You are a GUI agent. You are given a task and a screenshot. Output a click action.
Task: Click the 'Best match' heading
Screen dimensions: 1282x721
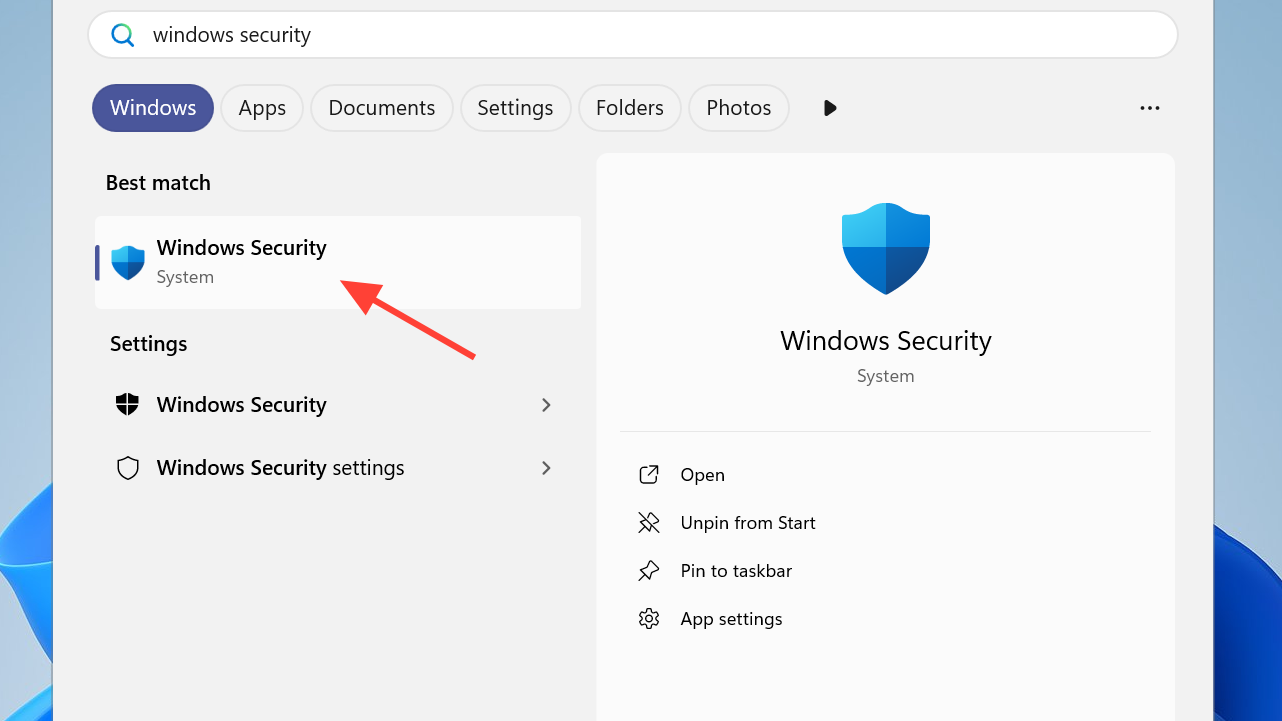point(158,183)
